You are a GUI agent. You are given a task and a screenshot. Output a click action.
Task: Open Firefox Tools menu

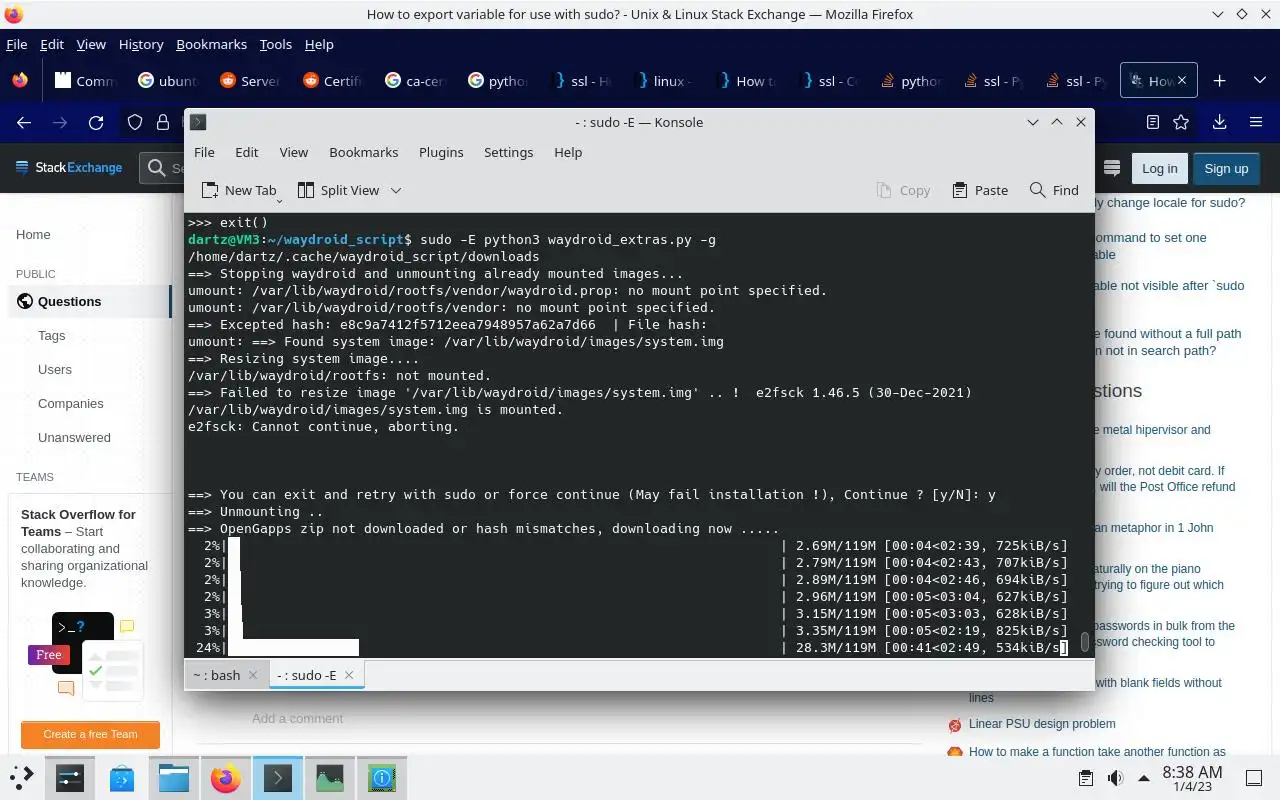click(275, 44)
